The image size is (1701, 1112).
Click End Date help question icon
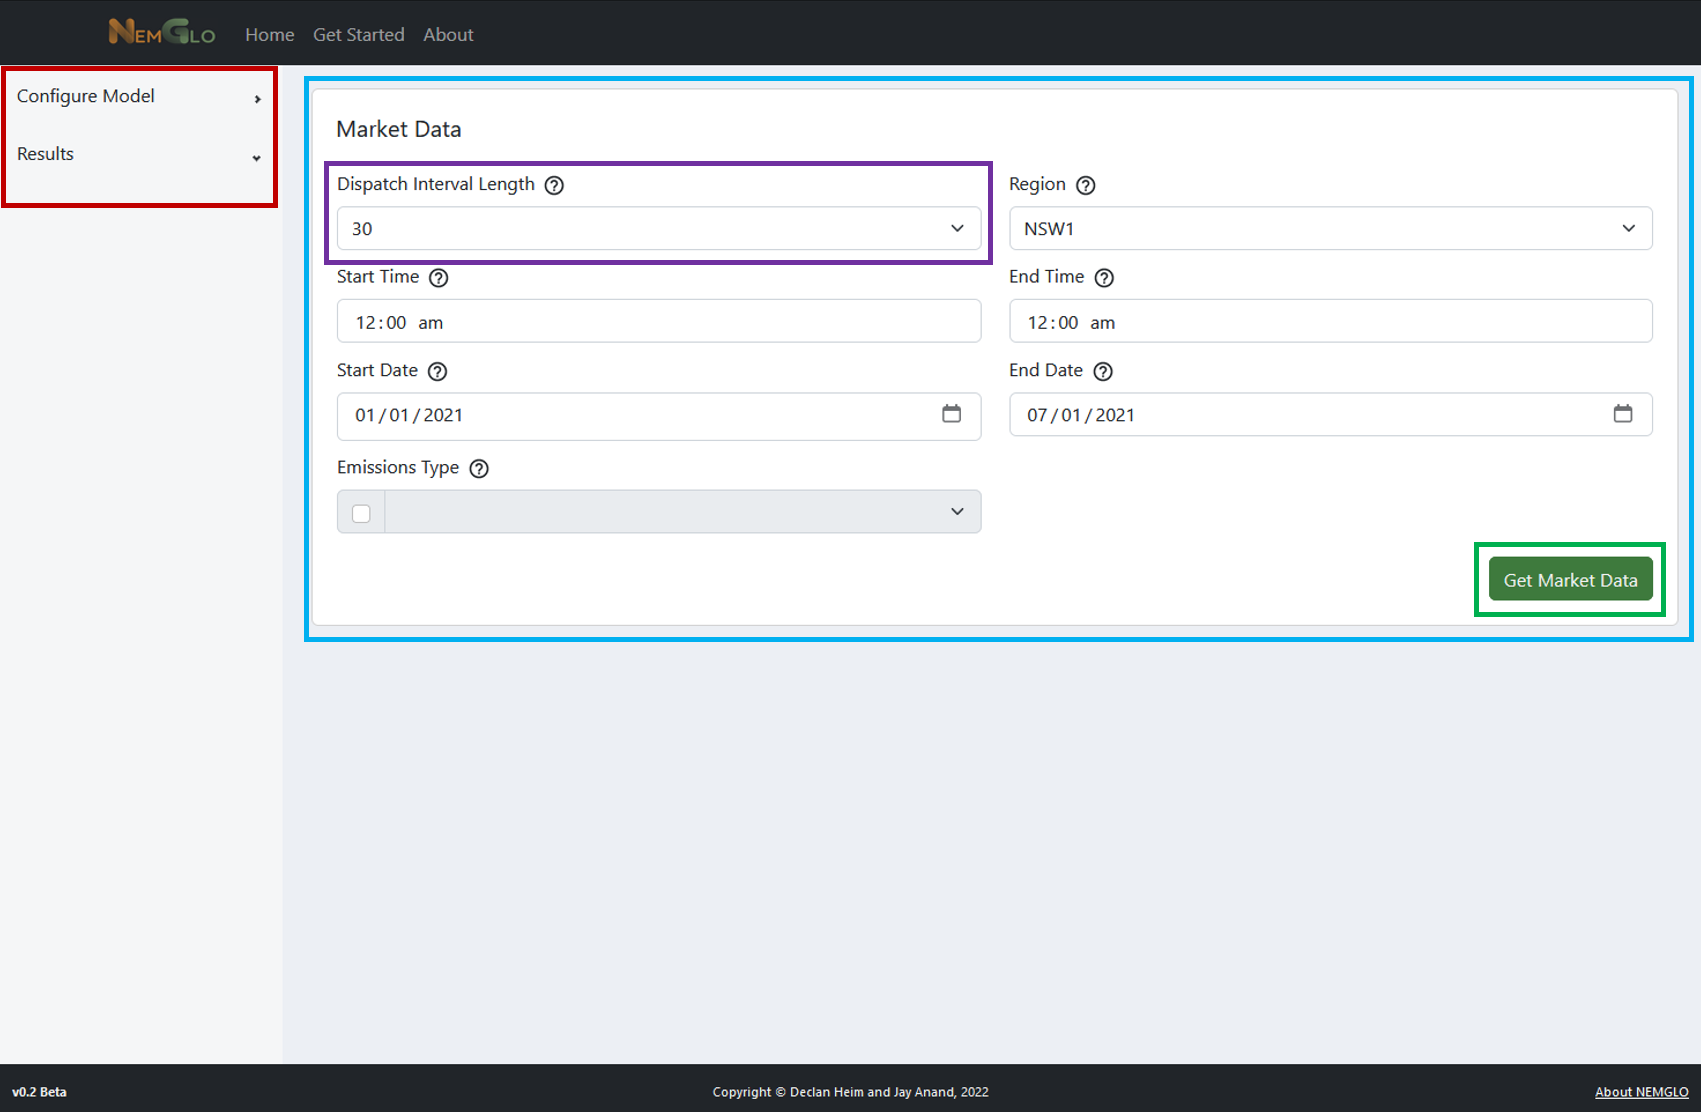[x=1103, y=371]
